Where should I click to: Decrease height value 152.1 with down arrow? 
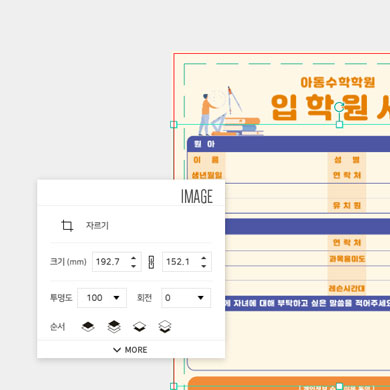[x=203, y=266]
